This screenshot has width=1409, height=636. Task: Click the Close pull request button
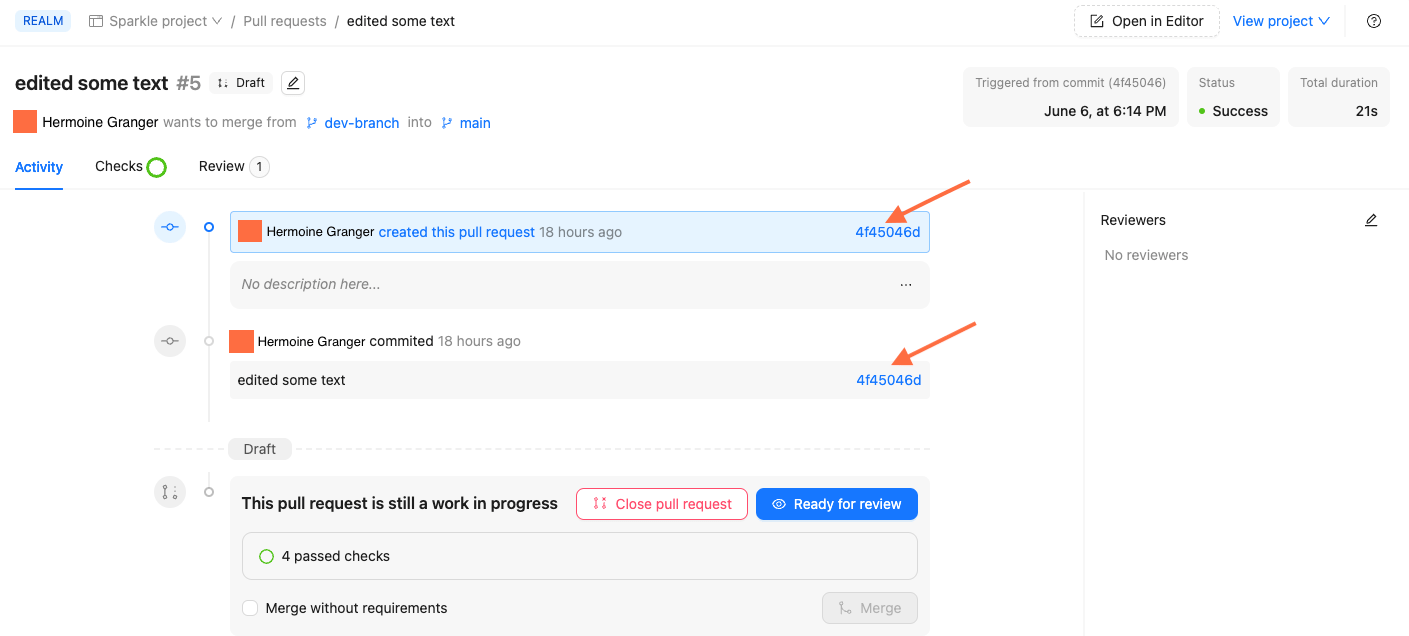tap(661, 504)
